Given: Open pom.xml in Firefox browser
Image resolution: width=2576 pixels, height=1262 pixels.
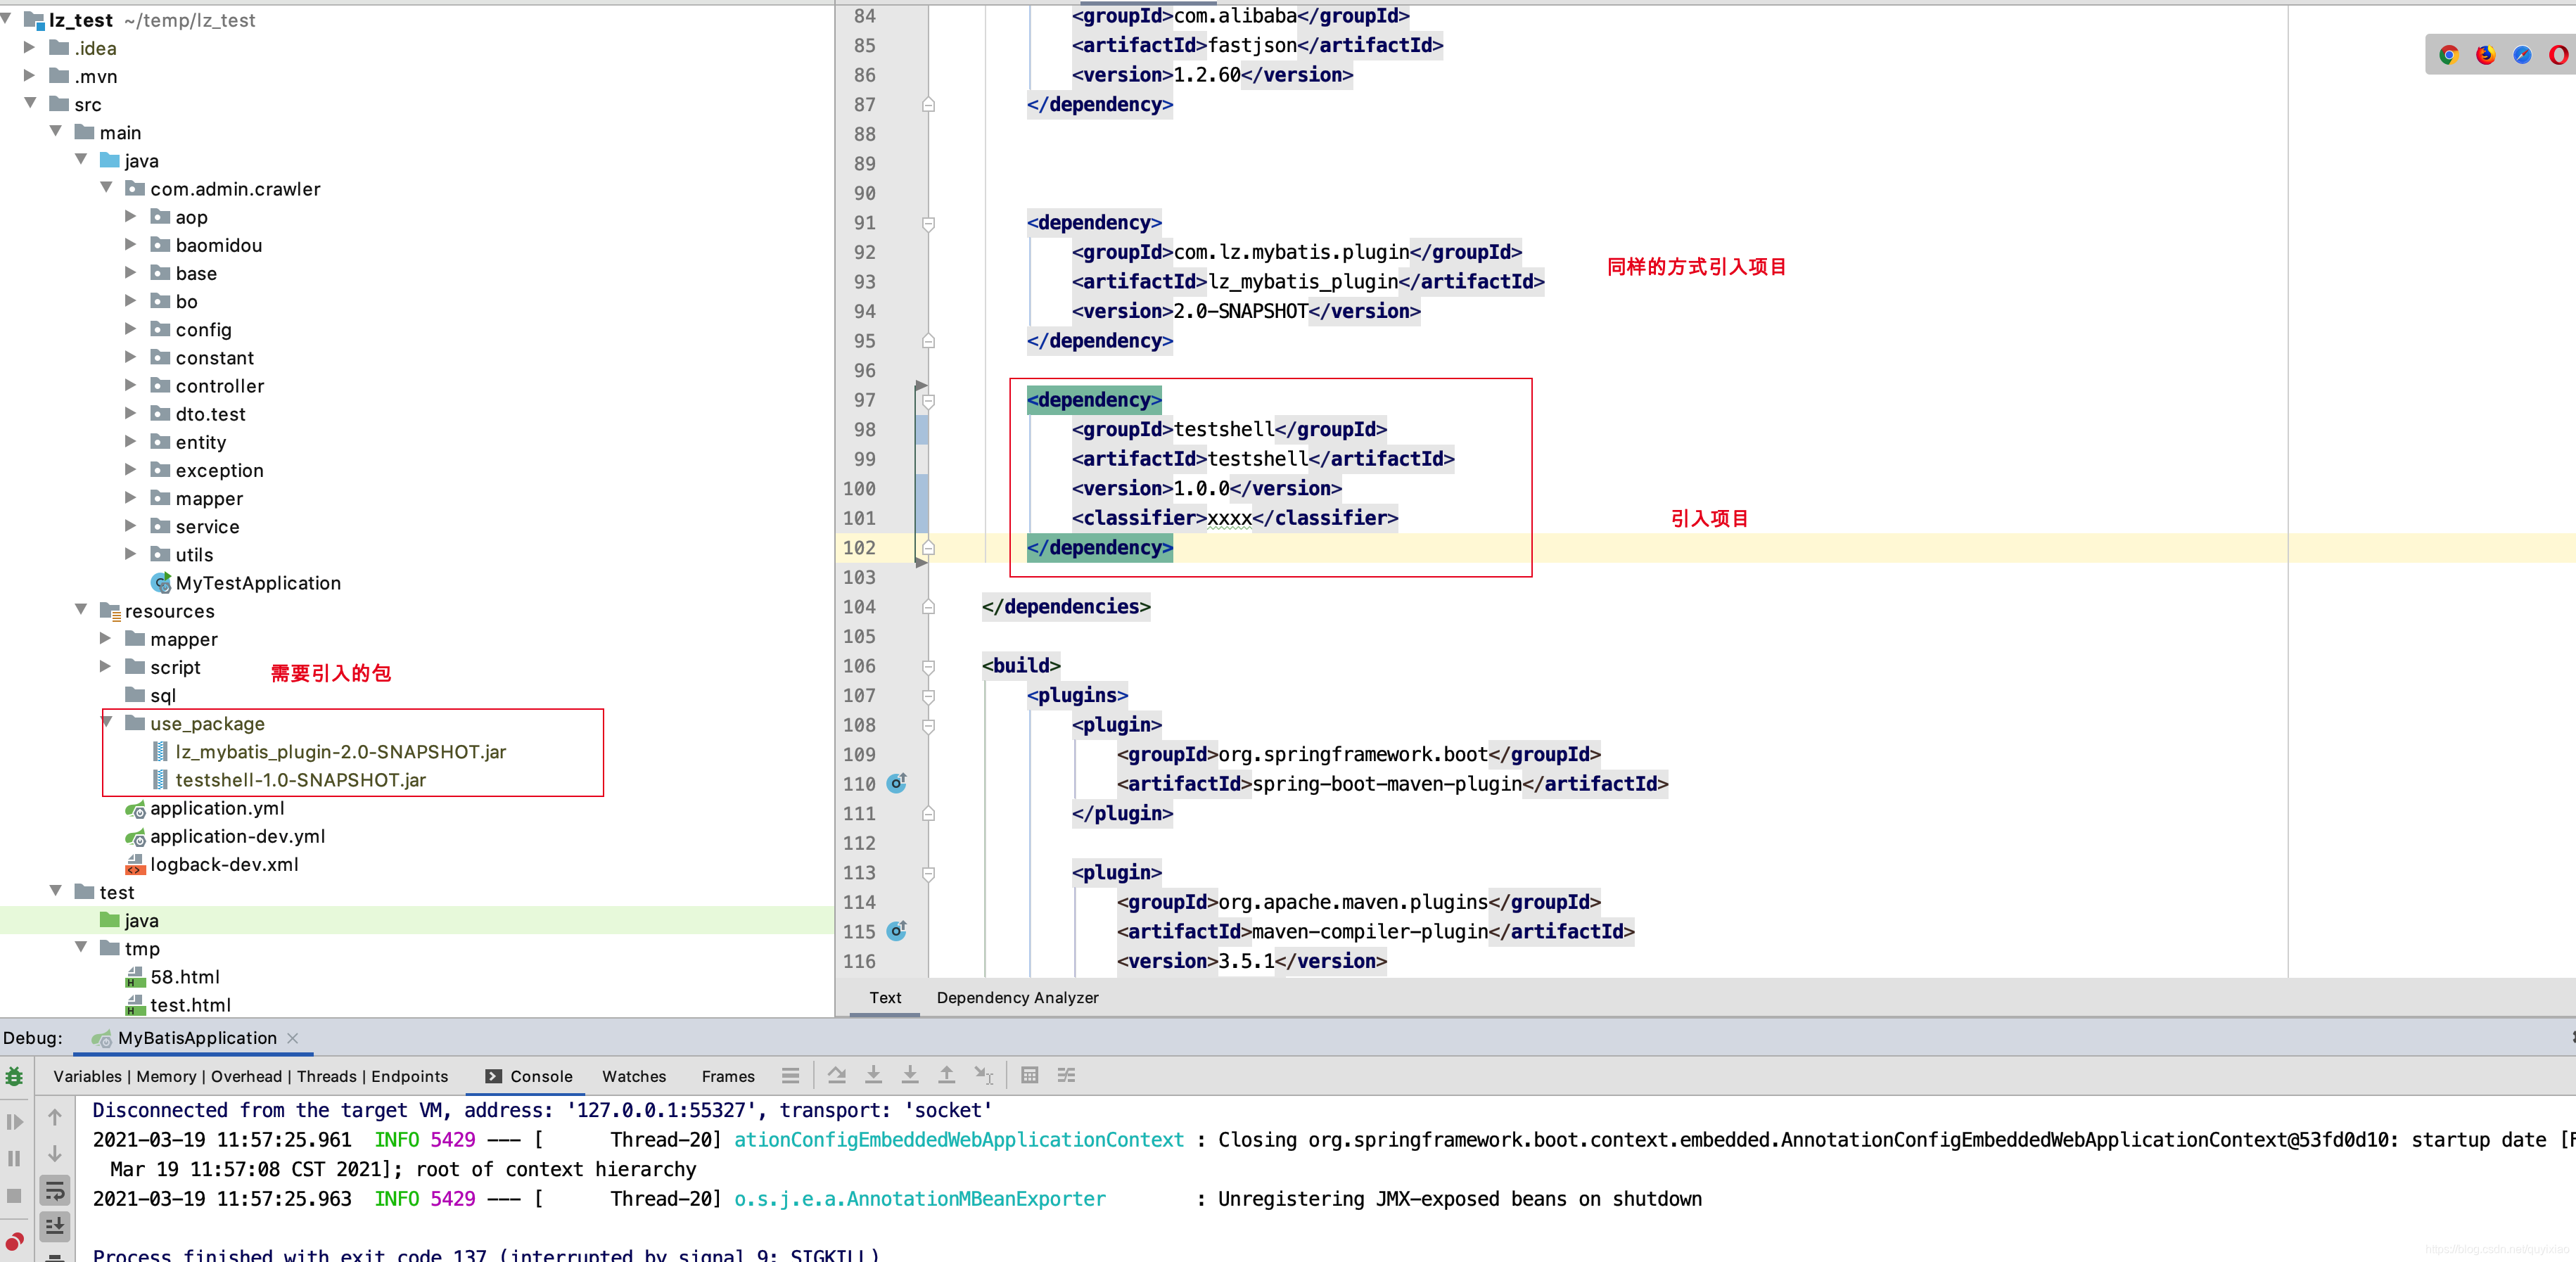Looking at the screenshot, I should 2486,55.
